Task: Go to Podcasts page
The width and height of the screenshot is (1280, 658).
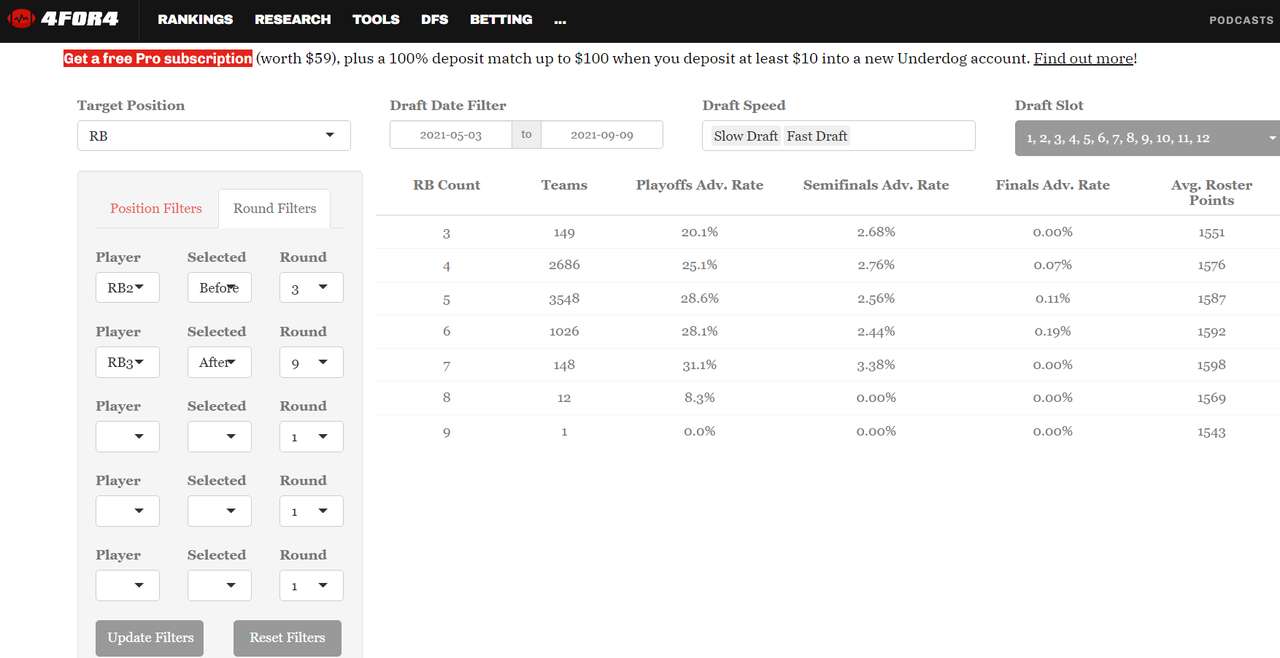Action: click(x=1241, y=20)
